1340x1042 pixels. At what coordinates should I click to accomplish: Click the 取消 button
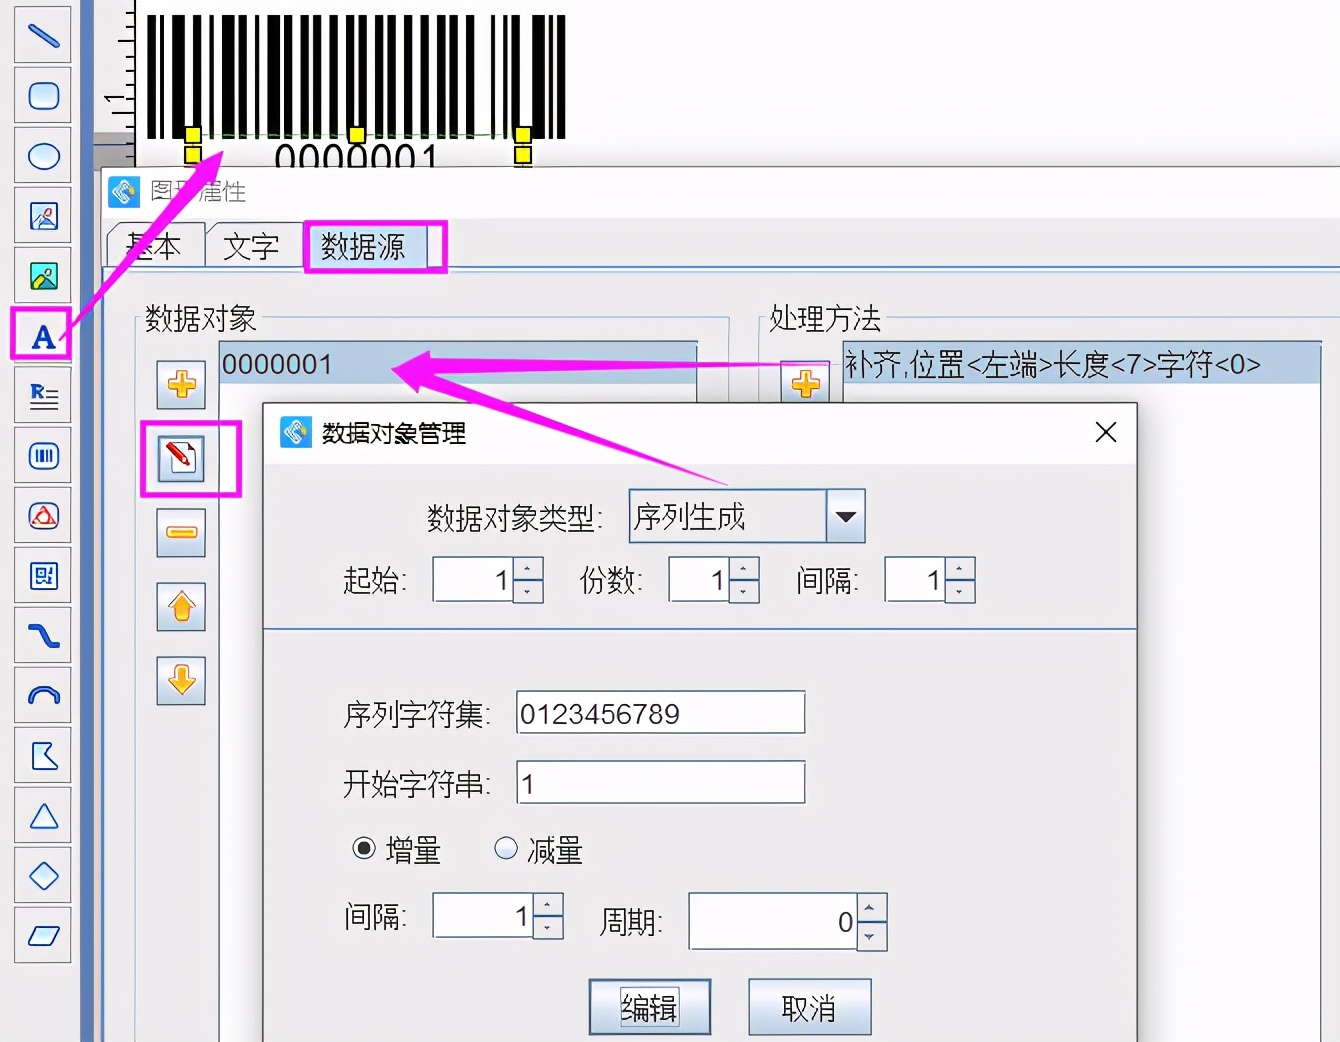810,1007
